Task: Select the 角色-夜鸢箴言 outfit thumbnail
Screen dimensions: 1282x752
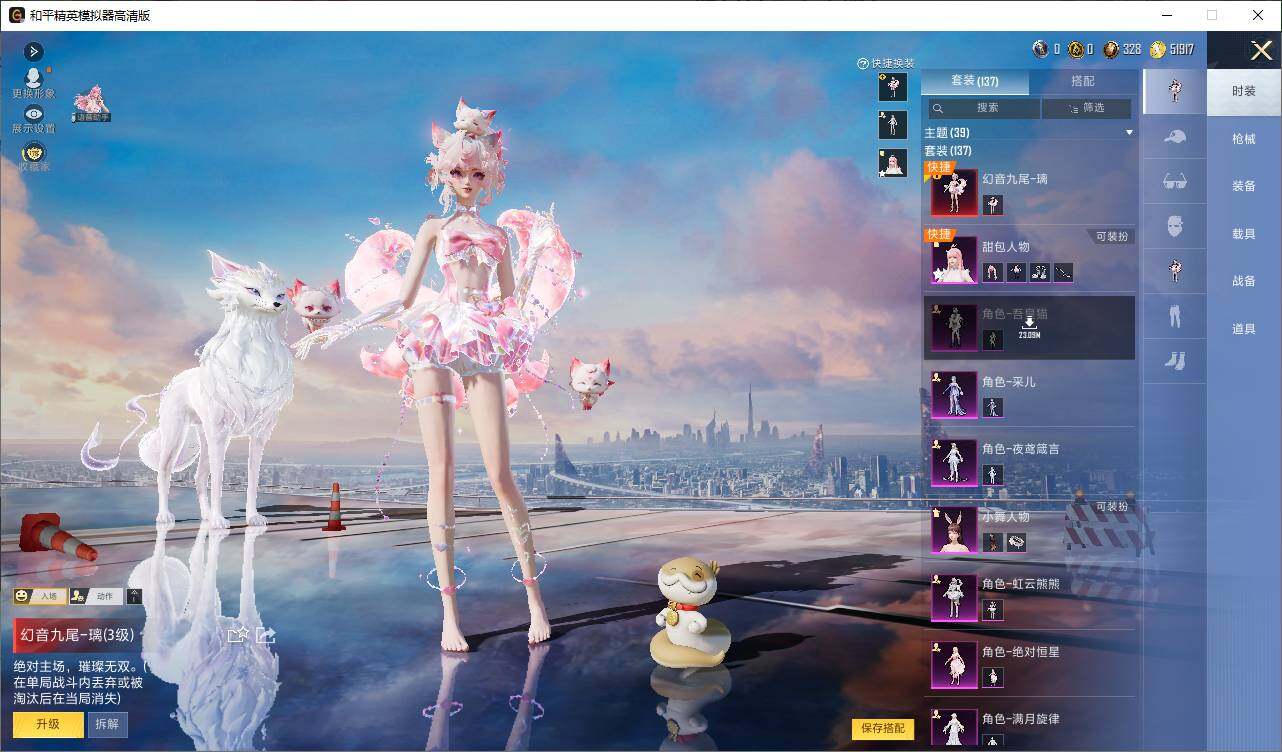Action: 954,462
